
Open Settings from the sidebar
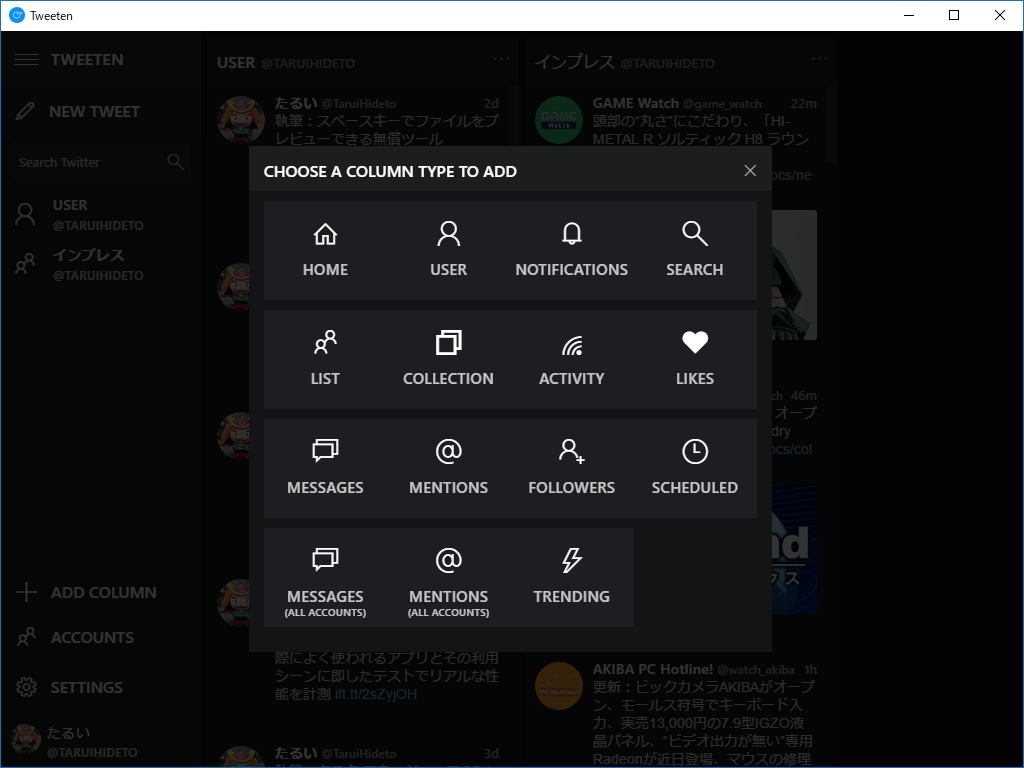click(x=69, y=687)
